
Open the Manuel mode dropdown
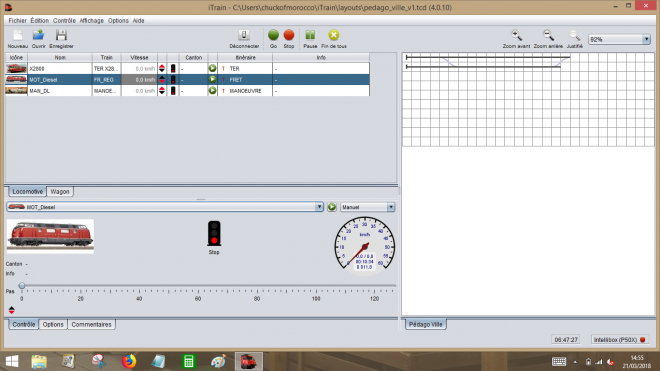click(391, 207)
